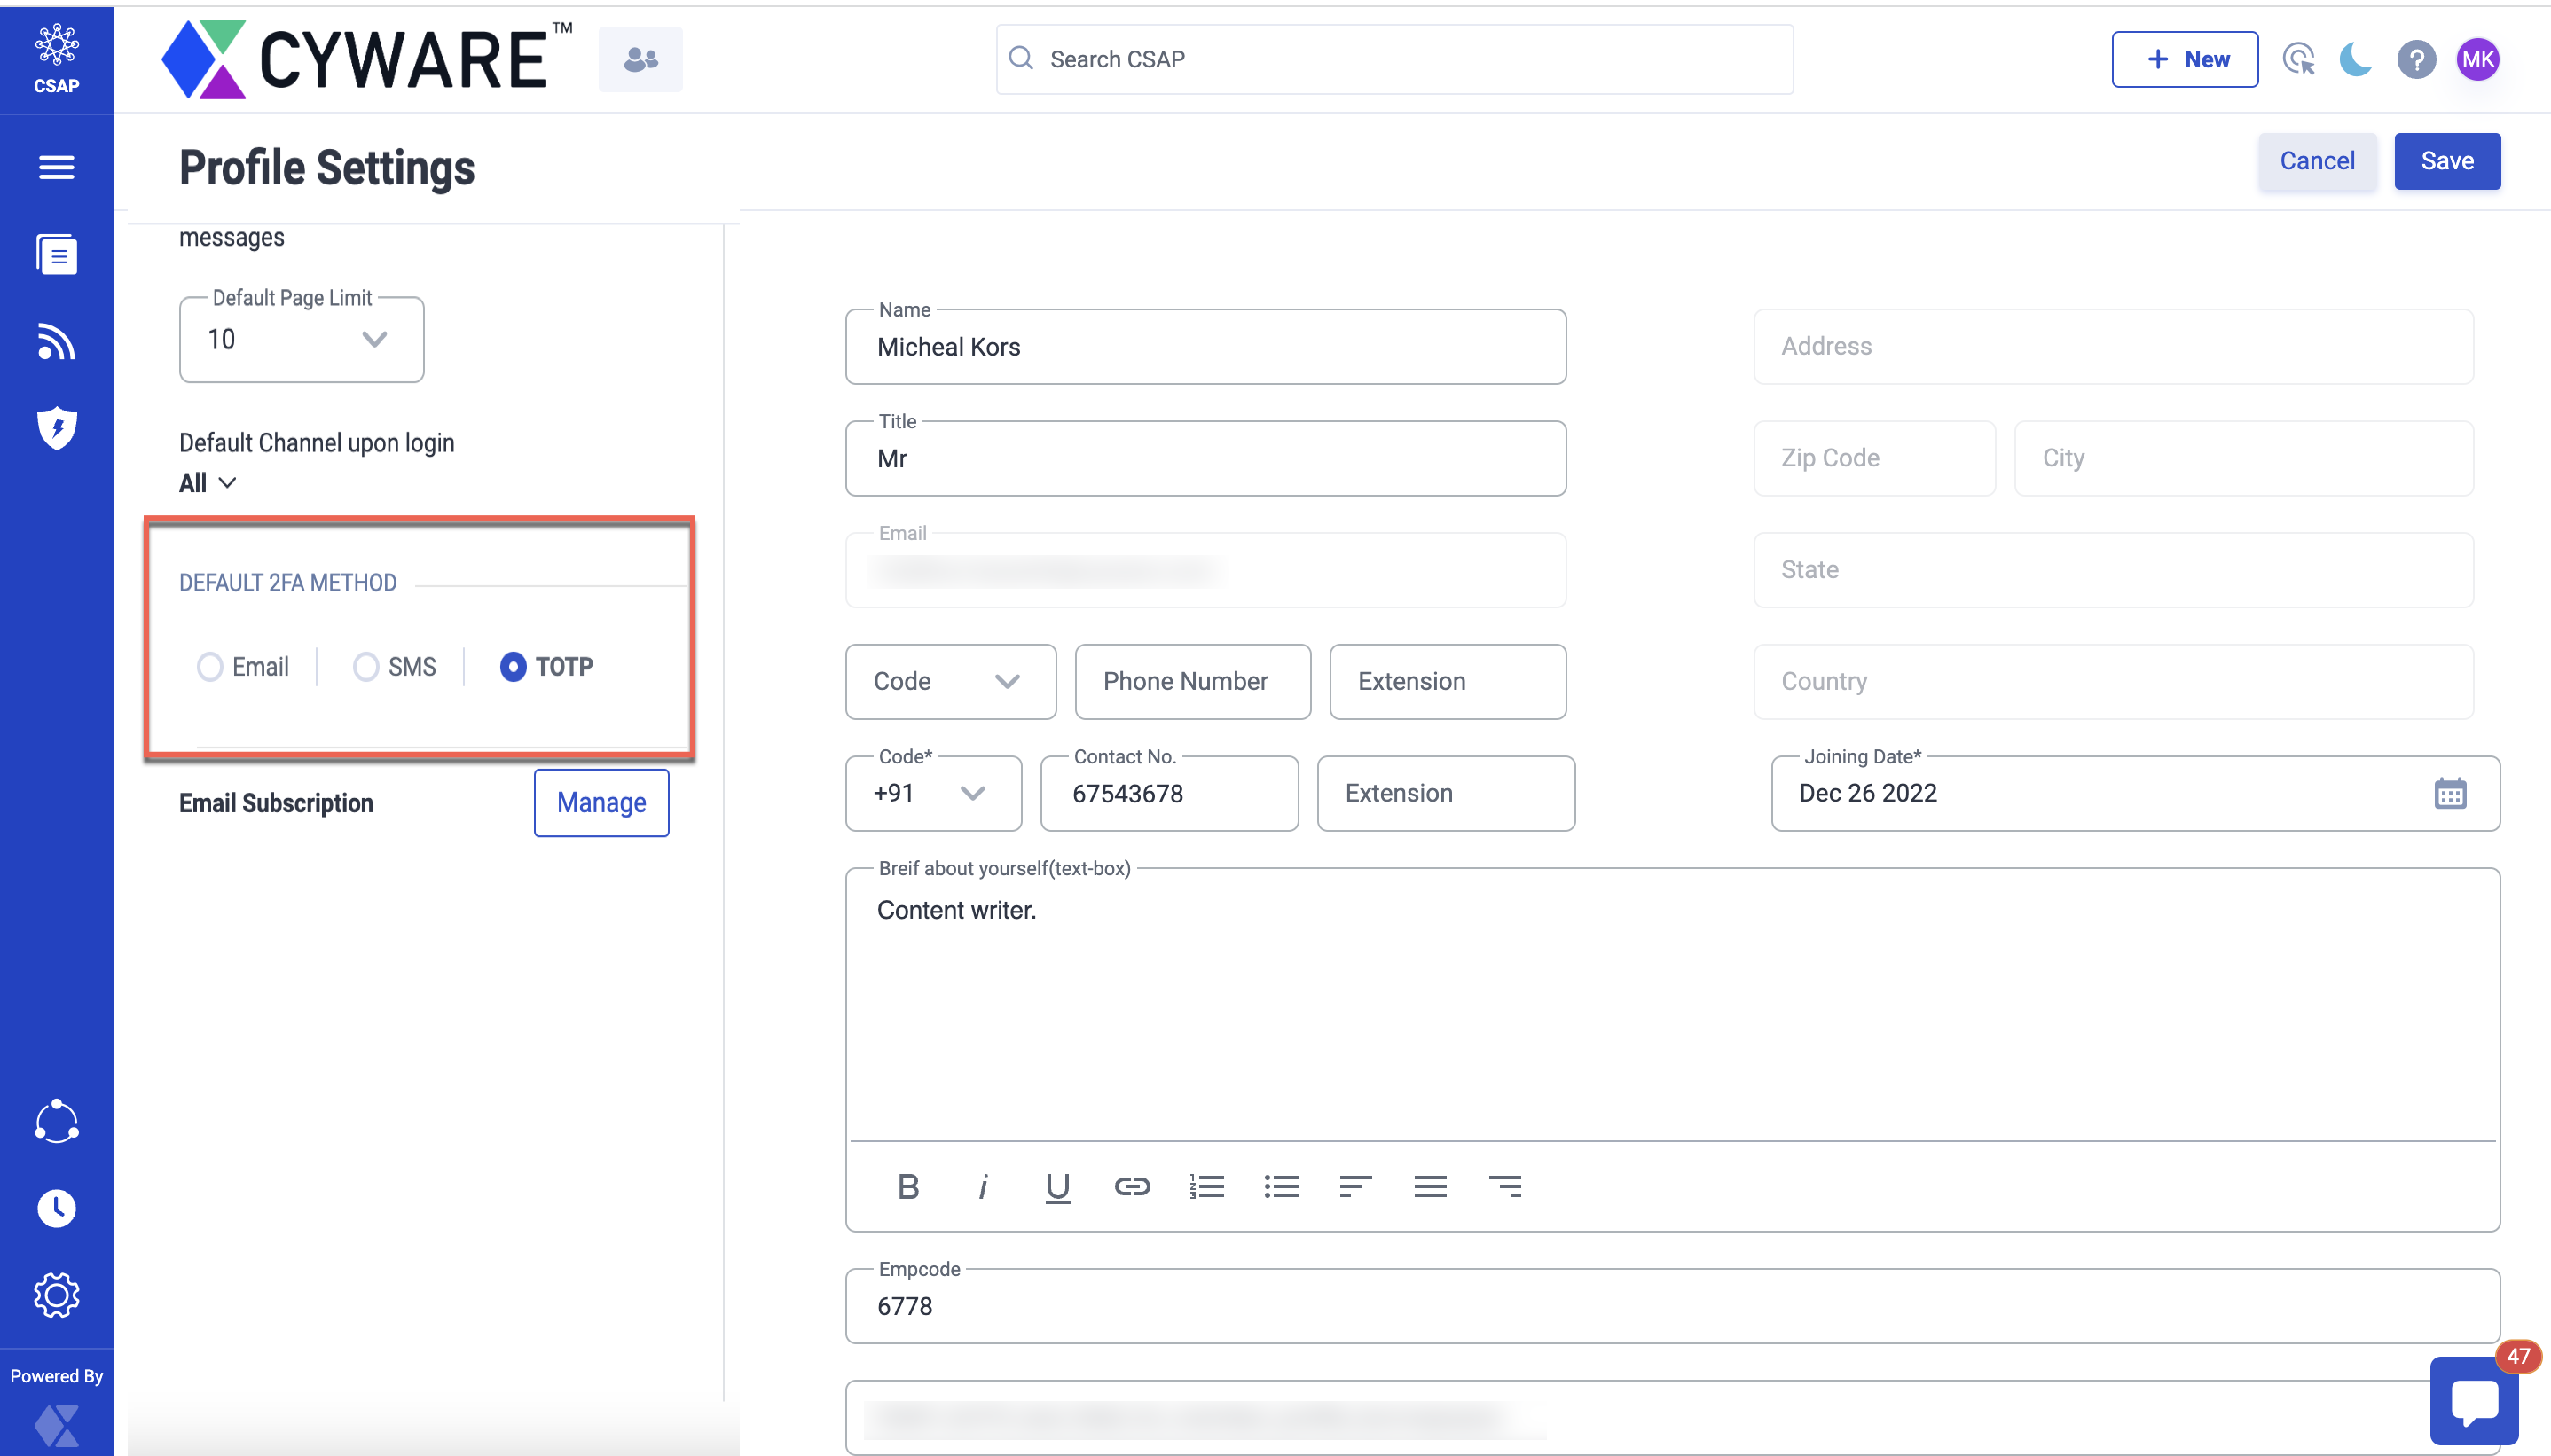This screenshot has height=1456, width=2551.
Task: Click the Zip Code input field
Action: (x=1874, y=458)
